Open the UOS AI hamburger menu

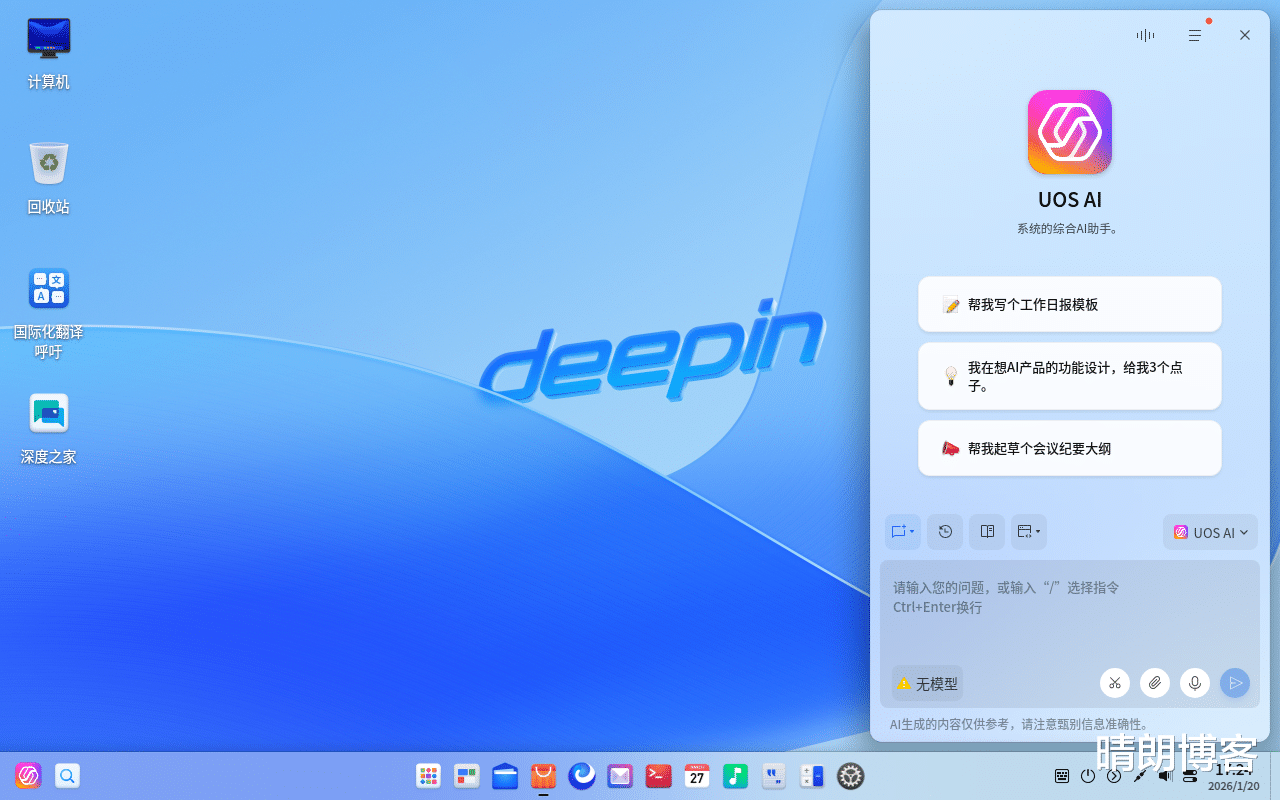1195,35
